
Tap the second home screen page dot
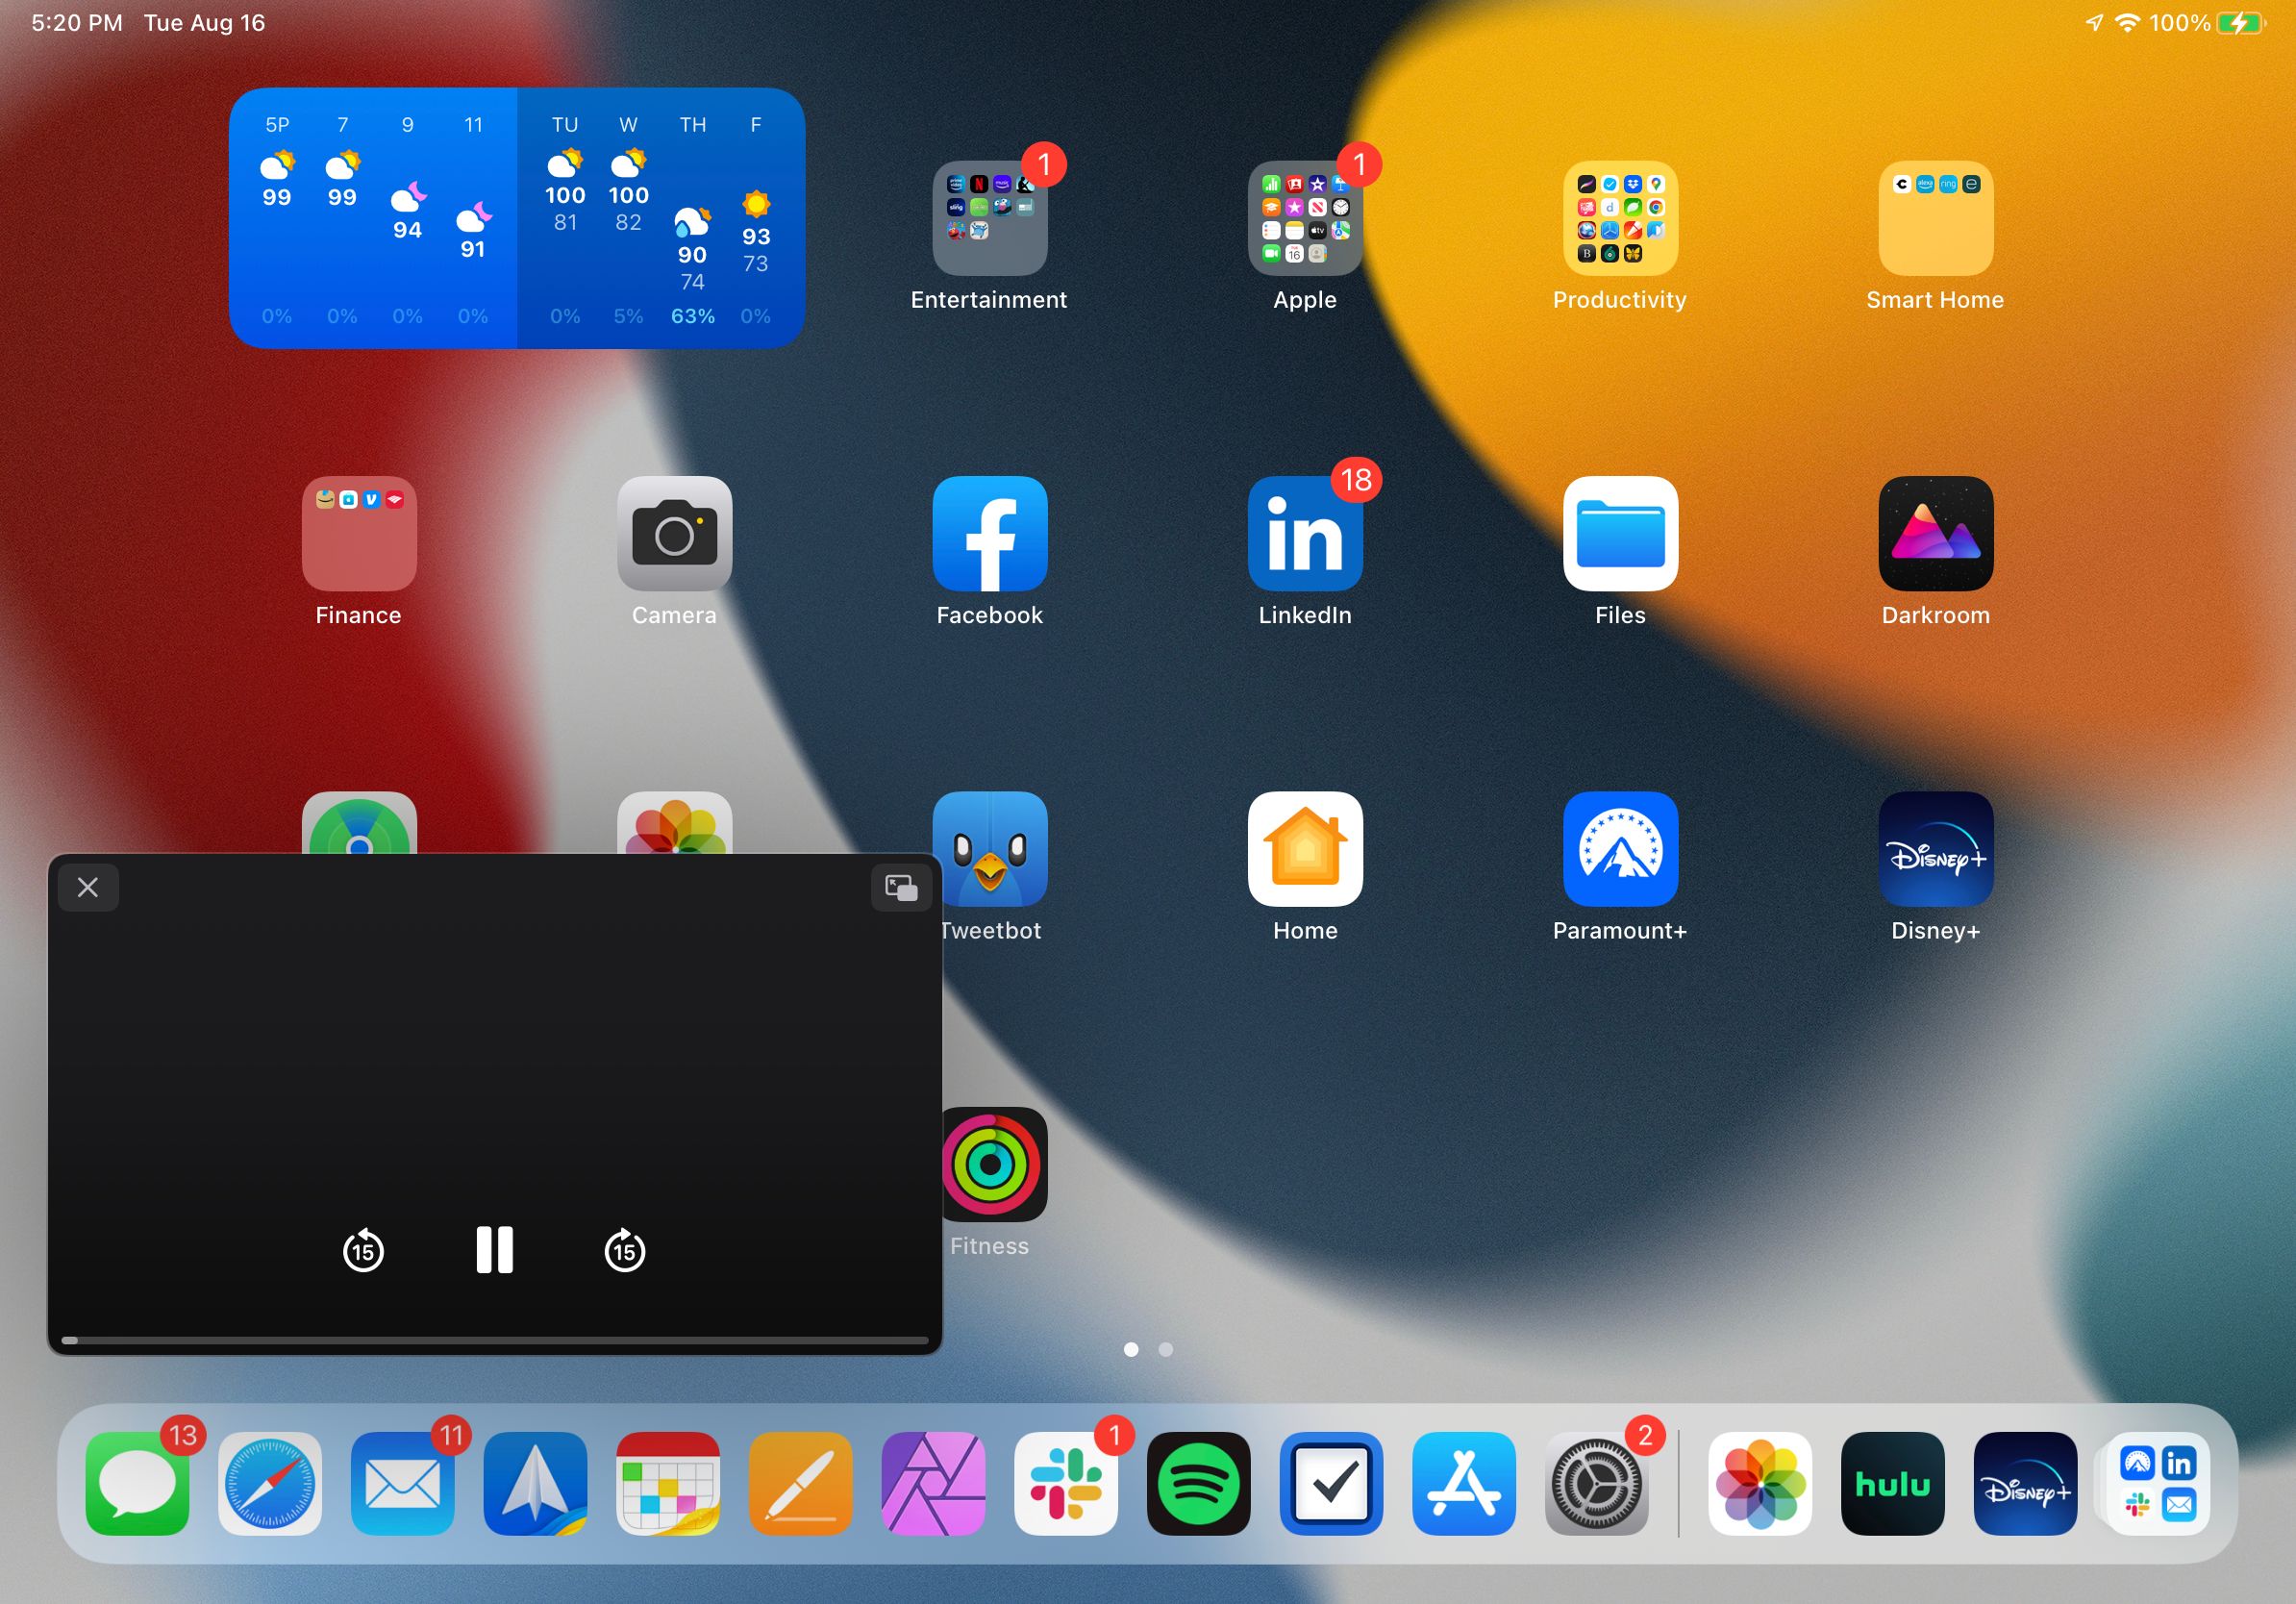1166,1349
